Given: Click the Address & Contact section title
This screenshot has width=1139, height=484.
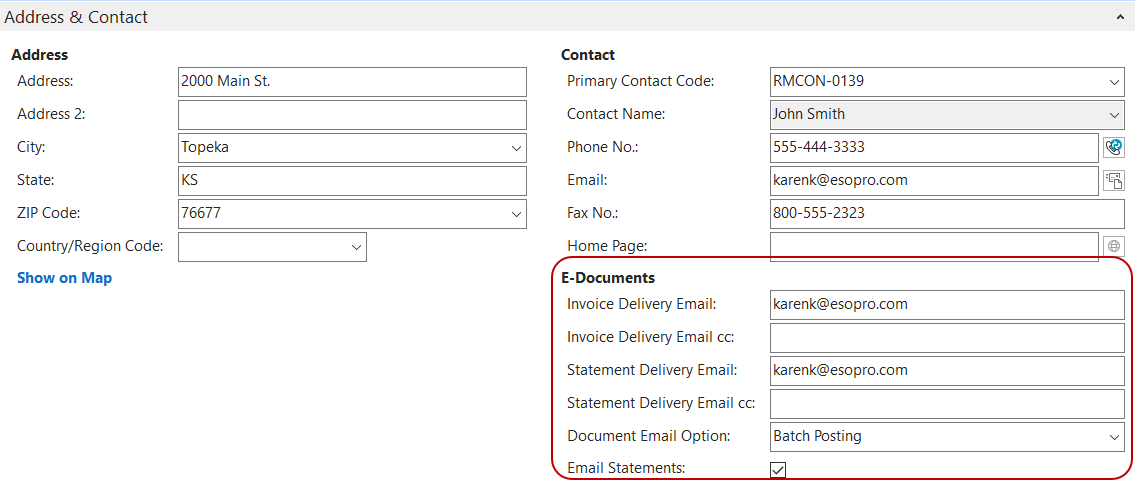Looking at the screenshot, I should (76, 17).
